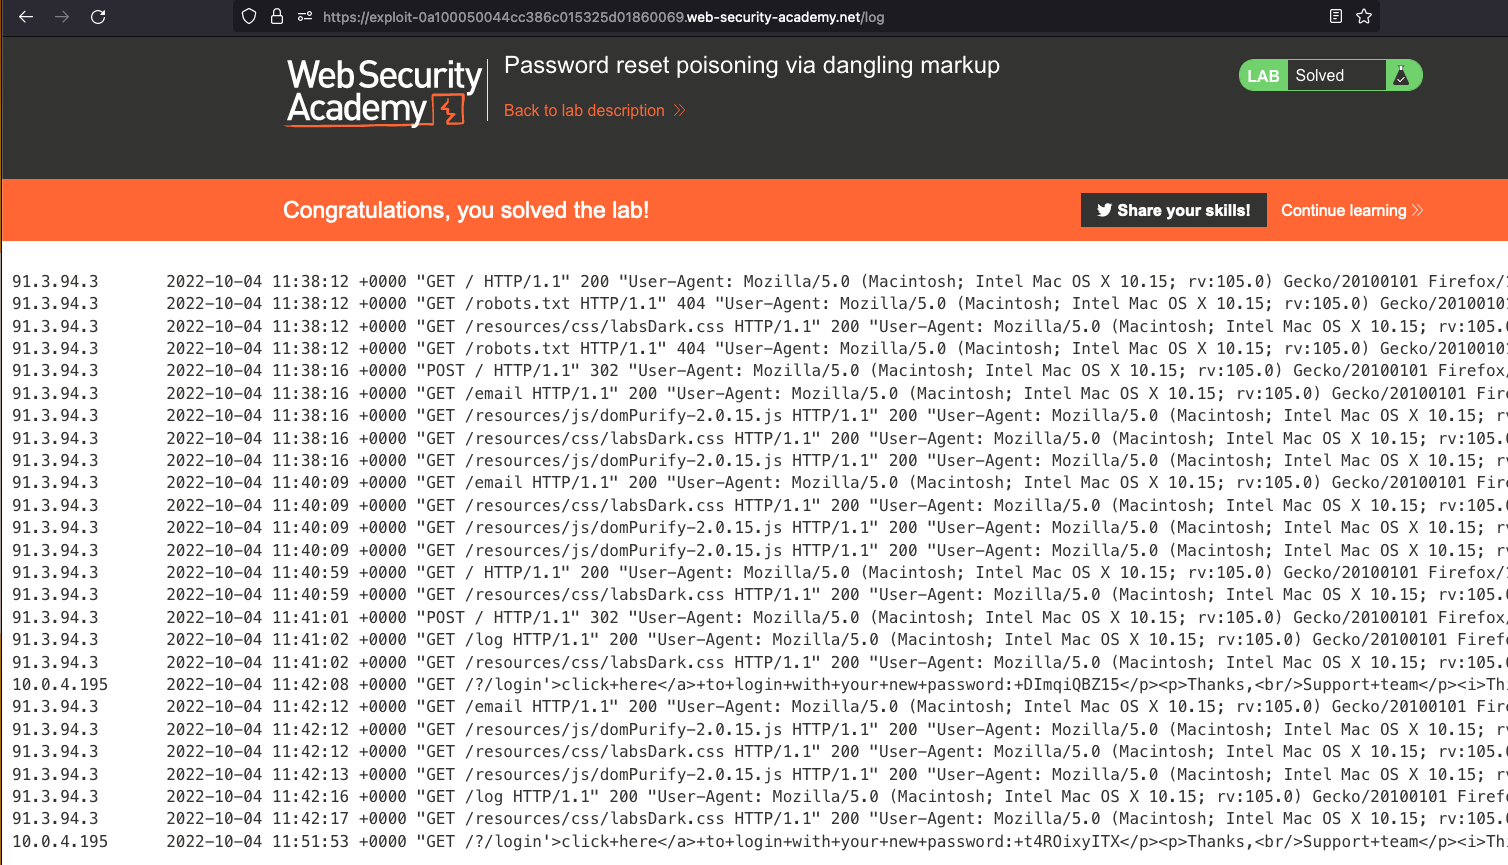Click the chevrons after Back to lab description
Image resolution: width=1508 pixels, height=865 pixels.
point(680,110)
